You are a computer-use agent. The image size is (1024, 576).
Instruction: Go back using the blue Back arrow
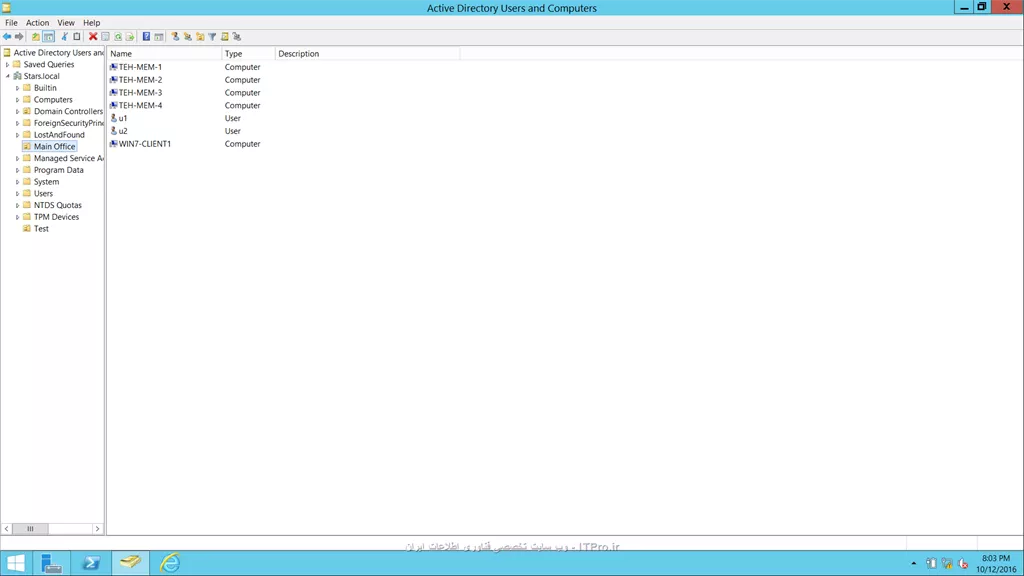7,37
